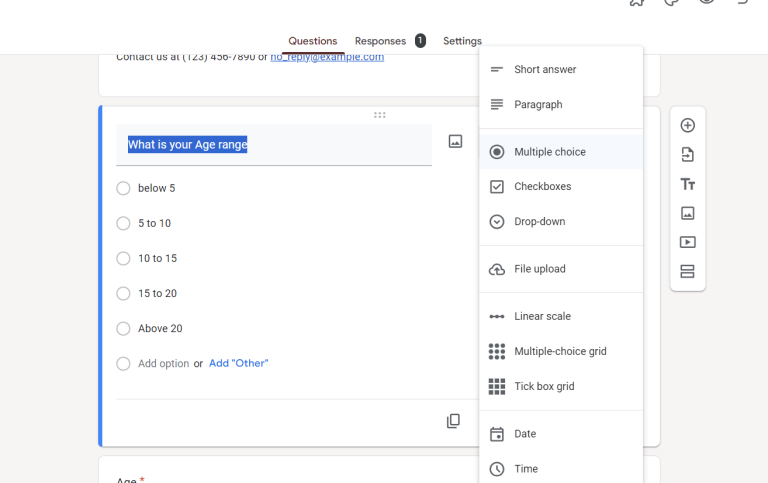Open the Questions tab
This screenshot has height=483, width=768.
(312, 41)
